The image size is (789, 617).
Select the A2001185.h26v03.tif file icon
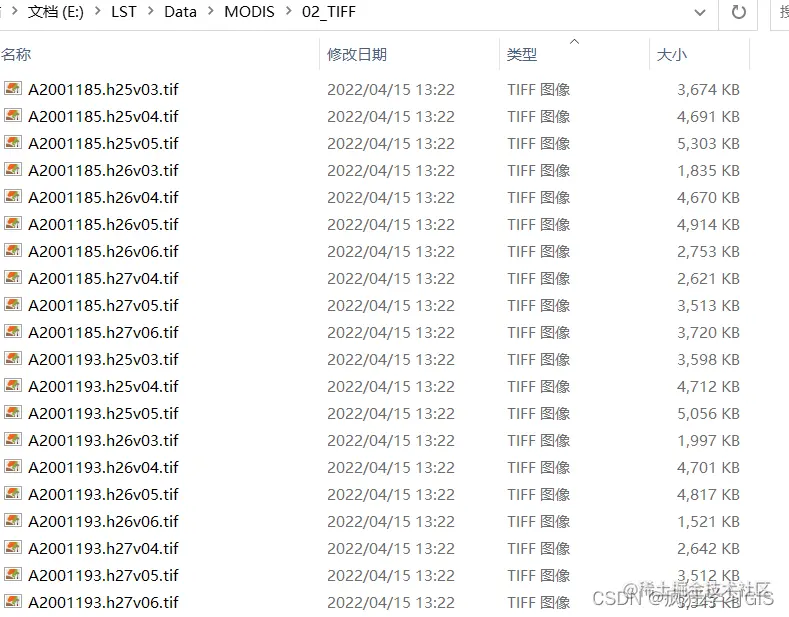13,170
